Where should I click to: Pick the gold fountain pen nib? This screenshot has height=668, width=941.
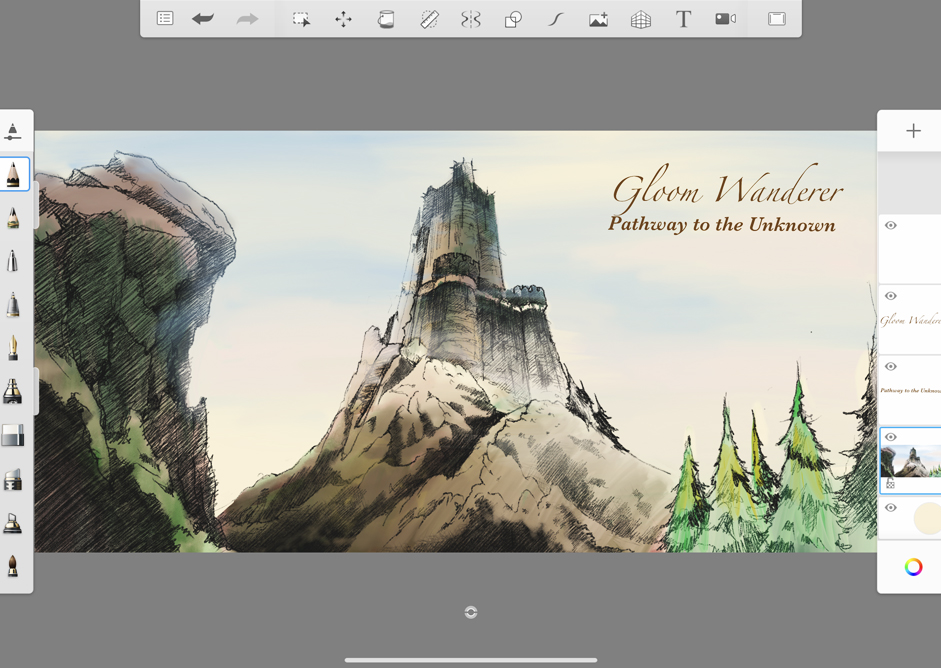(13, 348)
